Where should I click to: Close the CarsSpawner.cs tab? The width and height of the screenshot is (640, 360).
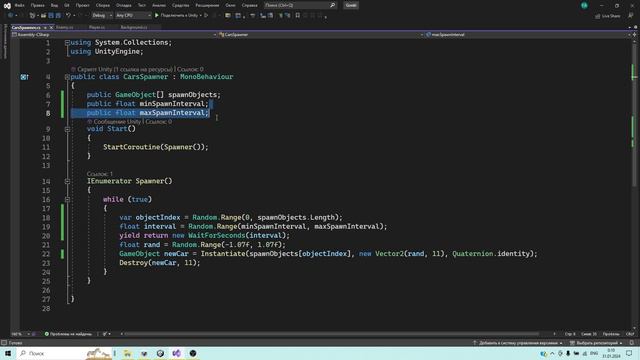[51, 27]
